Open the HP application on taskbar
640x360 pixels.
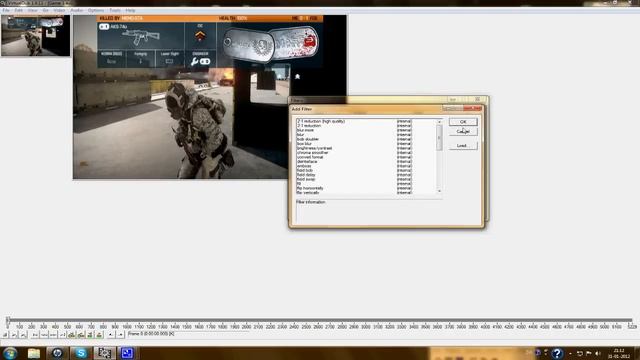coord(57,353)
